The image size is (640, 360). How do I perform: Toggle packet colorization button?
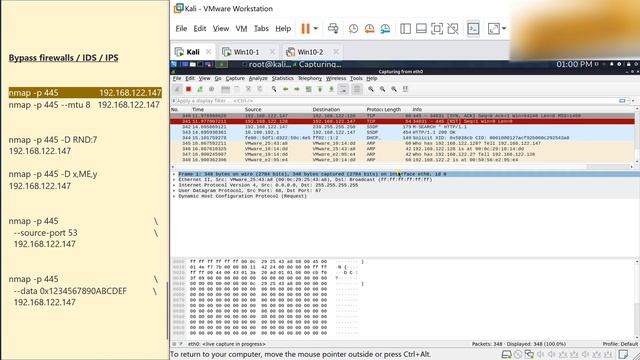(356, 89)
